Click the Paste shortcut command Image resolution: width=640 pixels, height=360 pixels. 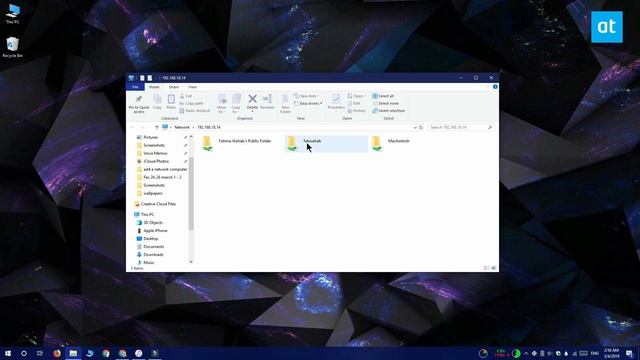(x=195, y=111)
